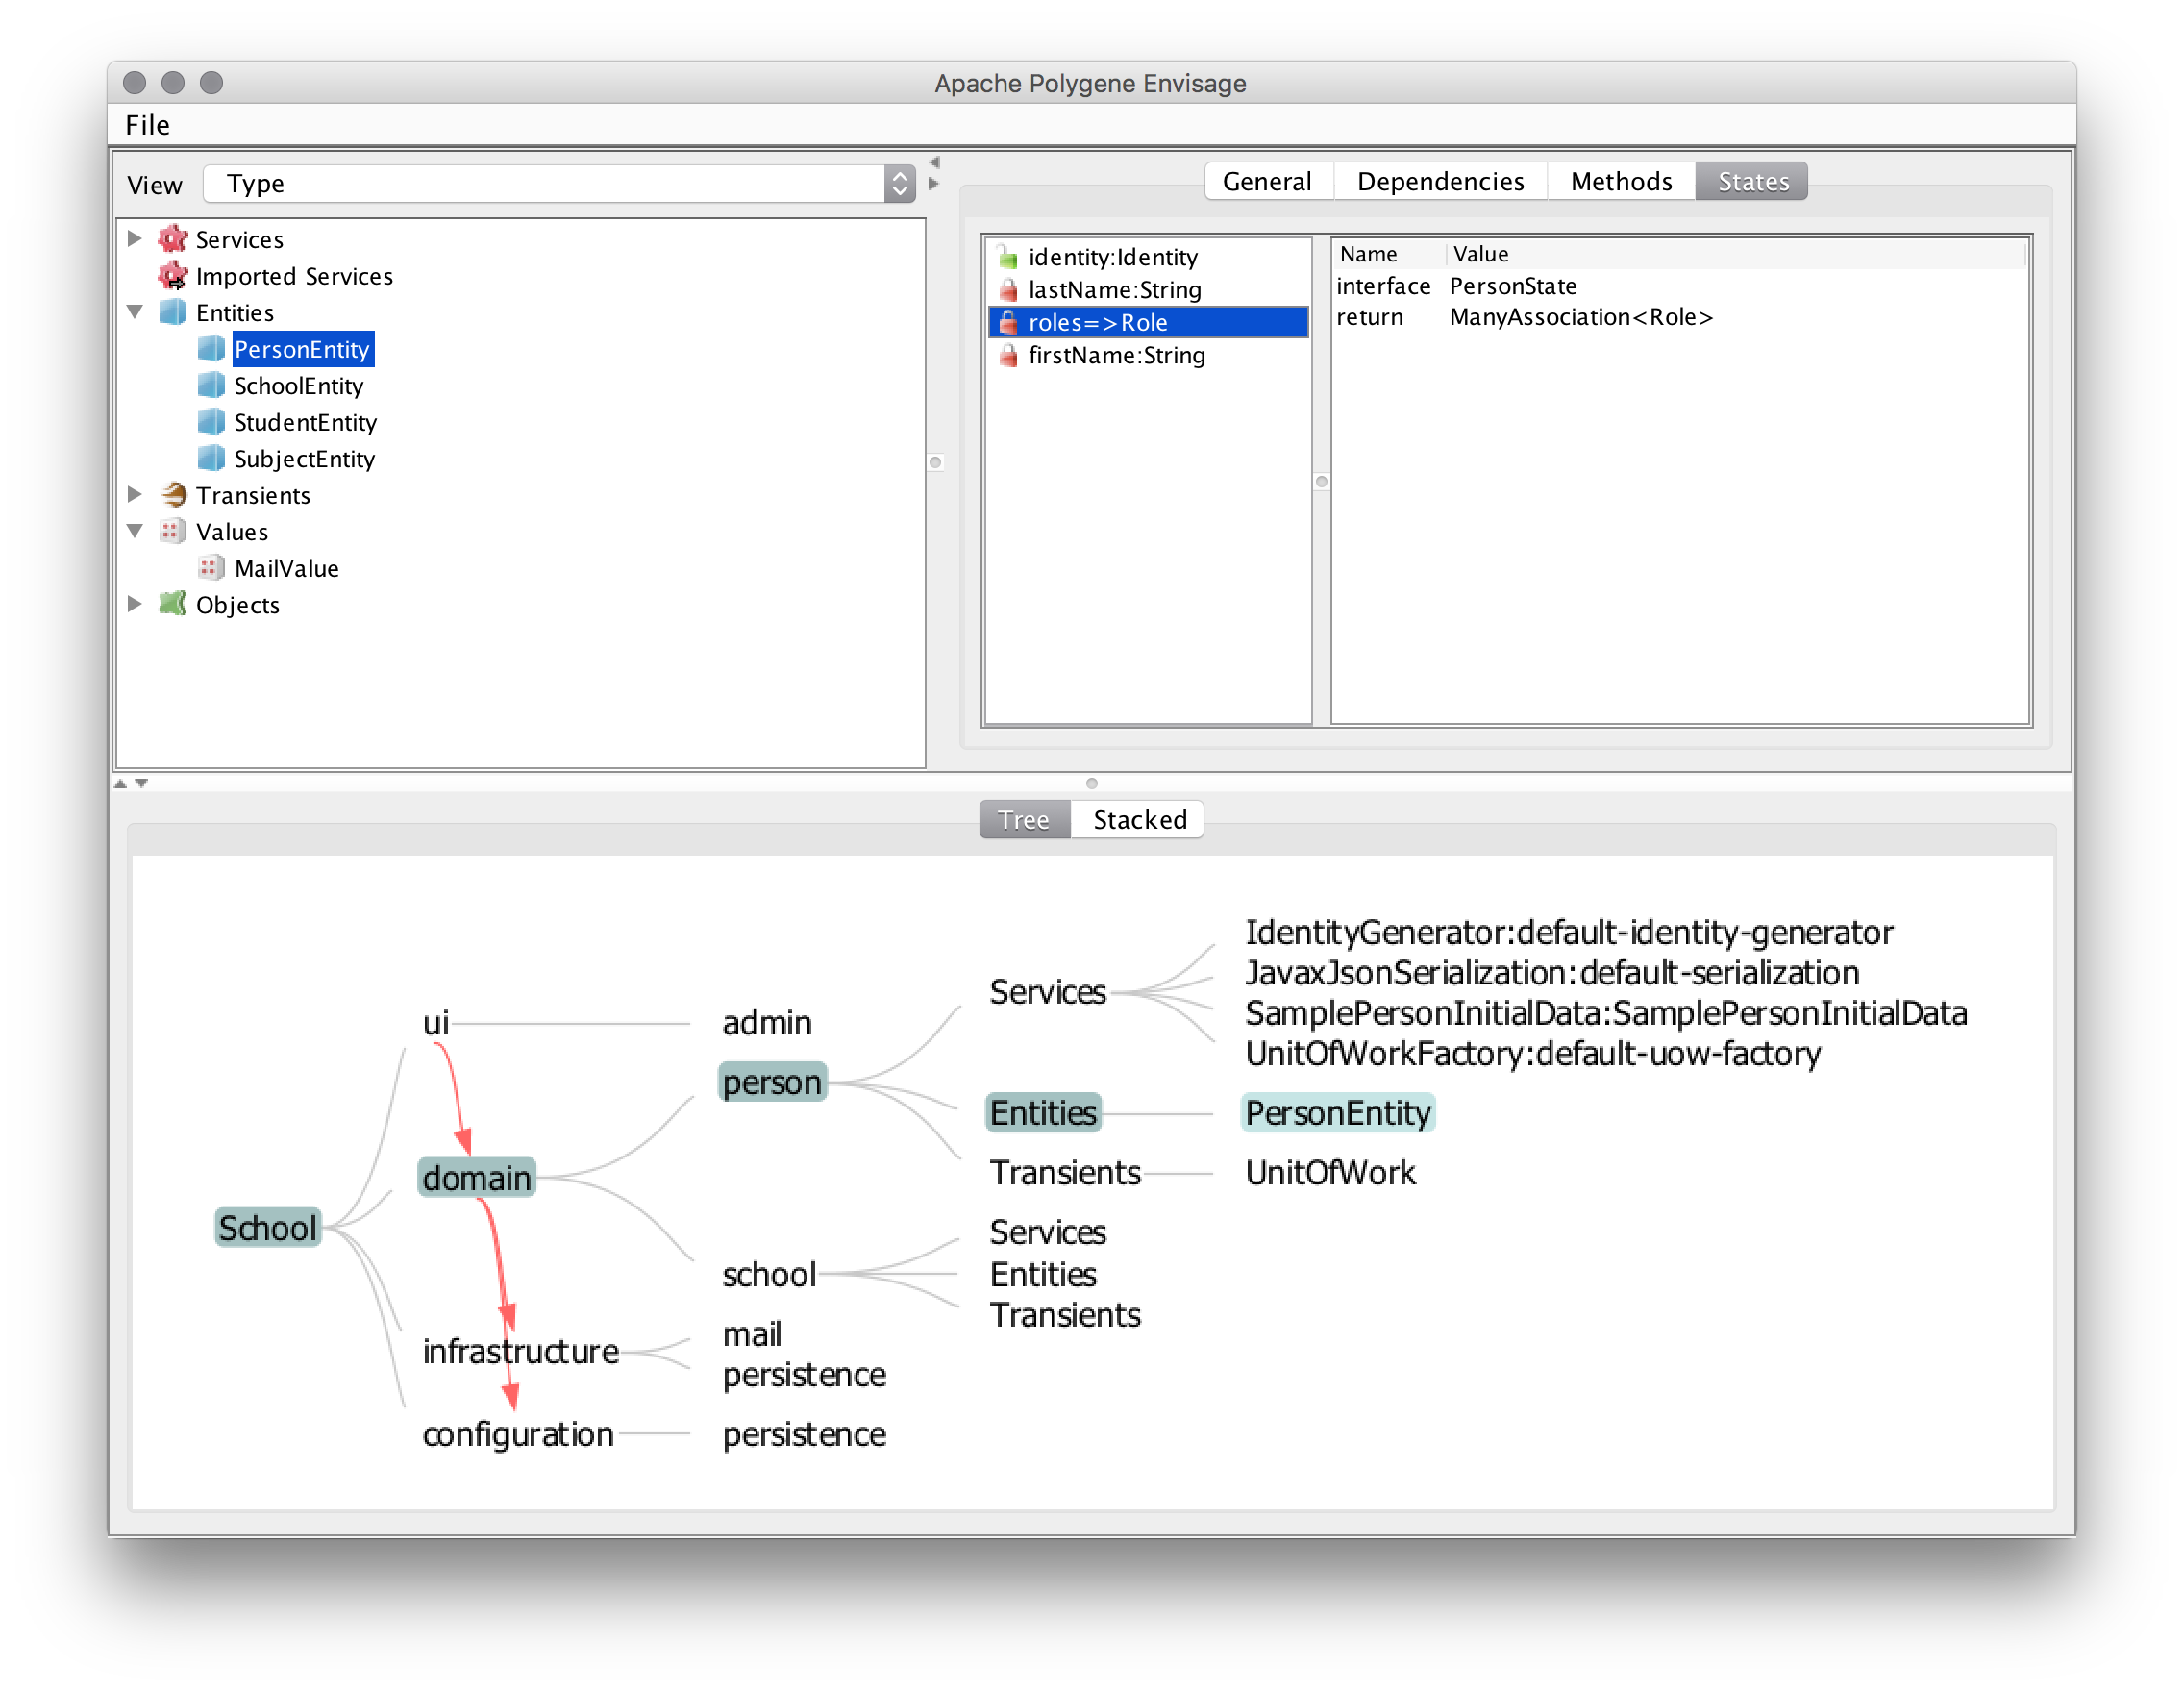2184x1692 pixels.
Task: Open the File menu
Action: click(x=147, y=125)
